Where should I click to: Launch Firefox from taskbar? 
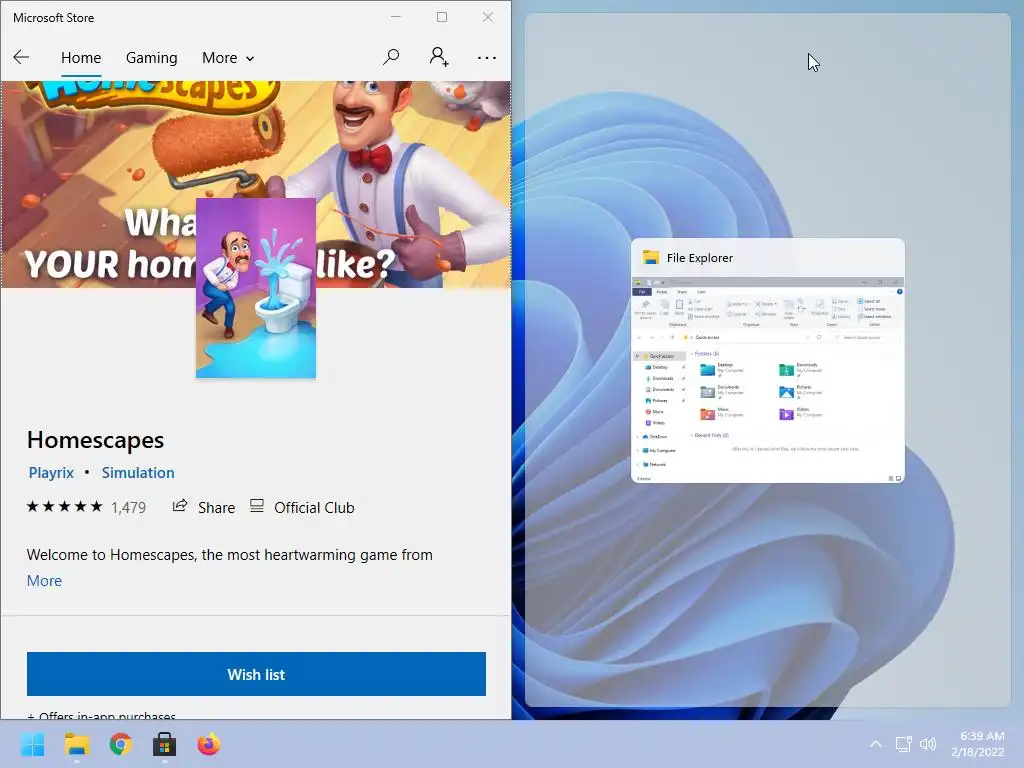(x=209, y=744)
